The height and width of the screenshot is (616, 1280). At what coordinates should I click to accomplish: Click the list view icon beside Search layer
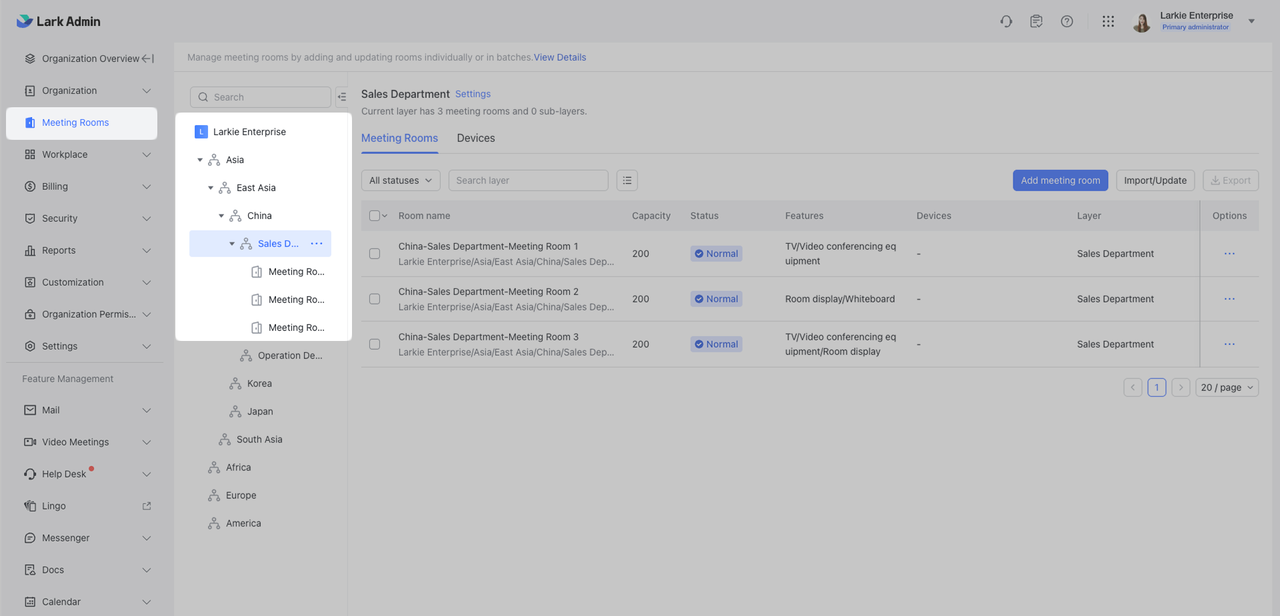coord(627,180)
